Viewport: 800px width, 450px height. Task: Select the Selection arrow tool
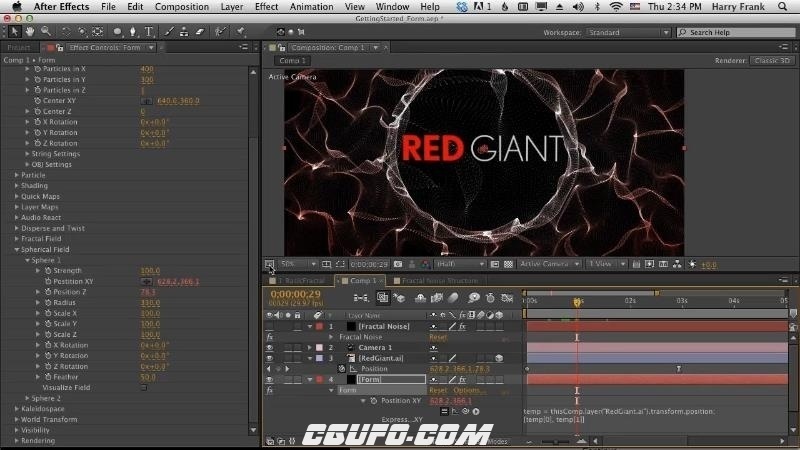coord(15,32)
